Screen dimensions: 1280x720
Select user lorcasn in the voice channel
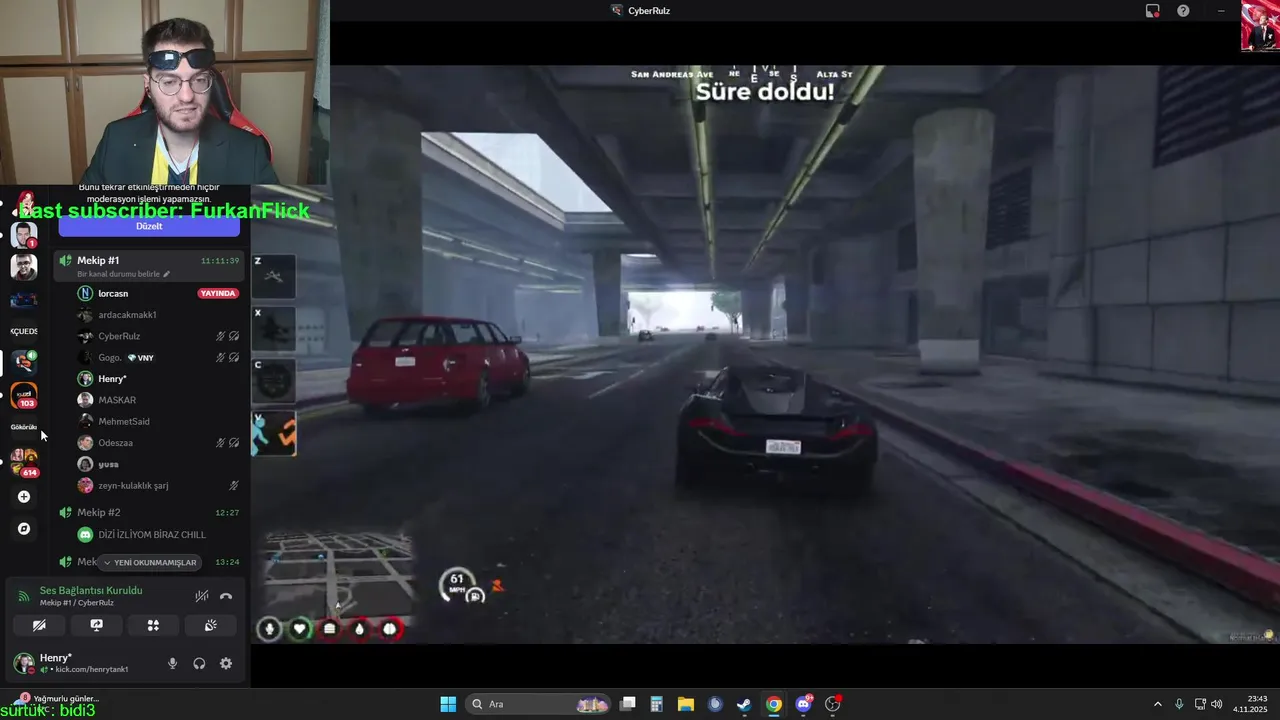point(113,293)
